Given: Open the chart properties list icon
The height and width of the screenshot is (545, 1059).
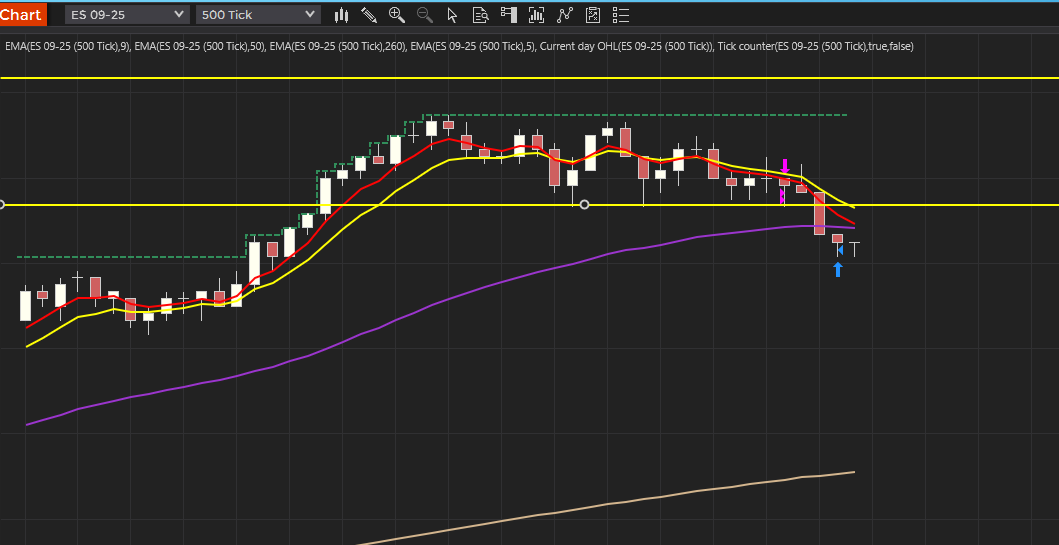Looking at the screenshot, I should pos(620,14).
